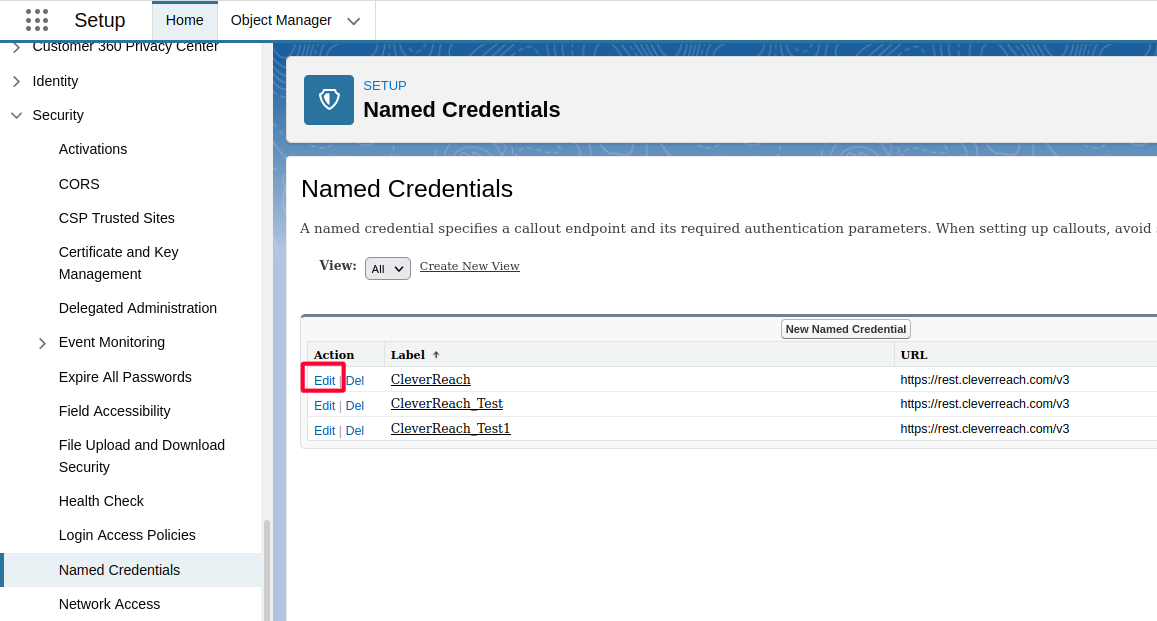Viewport: 1157px width, 621px height.
Task: Click the Create New View link
Action: pyautogui.click(x=469, y=266)
